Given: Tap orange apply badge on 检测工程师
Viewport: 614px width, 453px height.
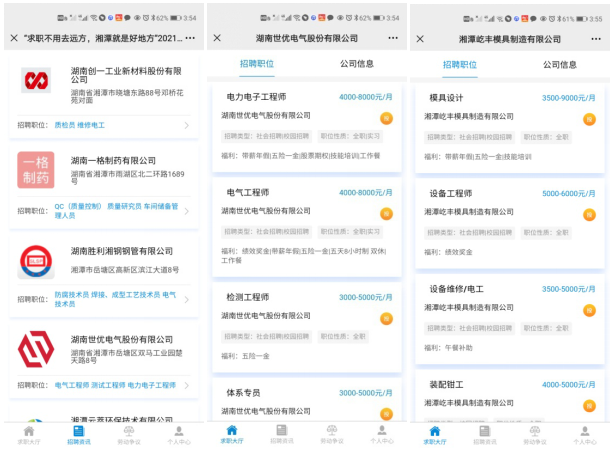Looking at the screenshot, I should point(386,319).
